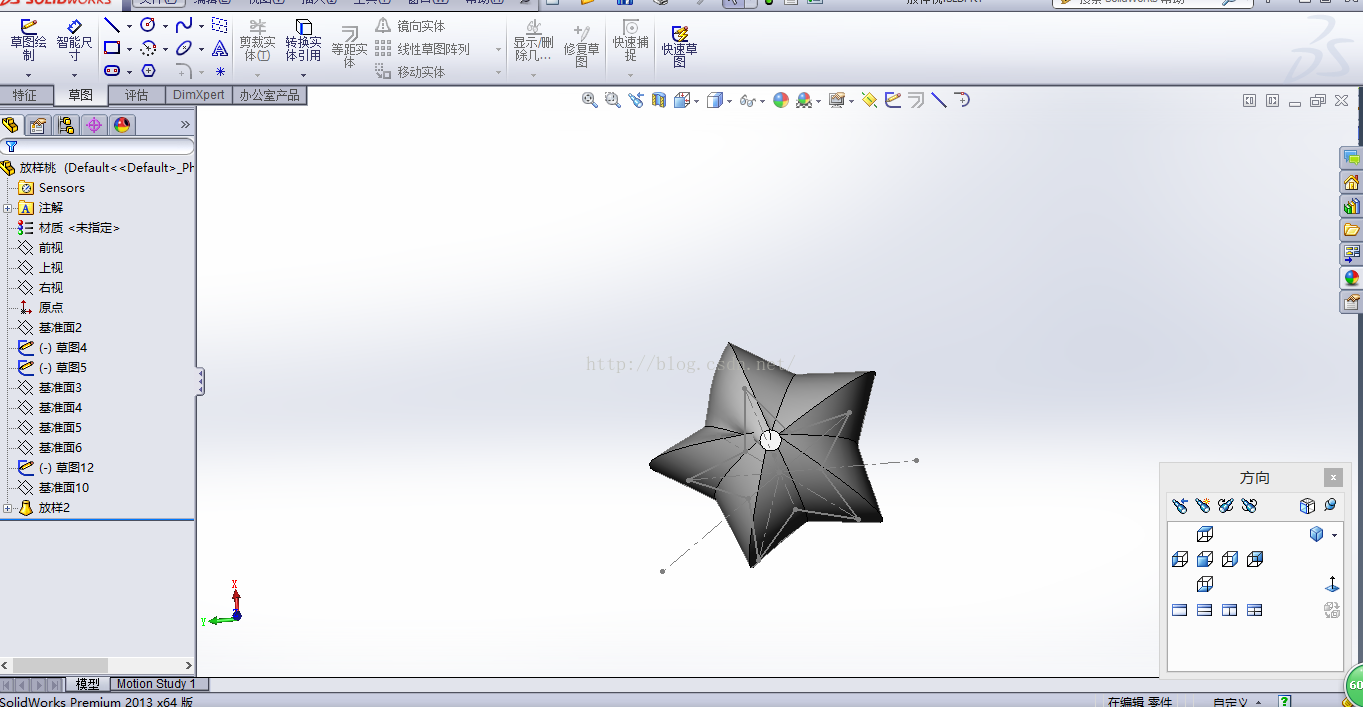Toggle View Selector cube in 方向 panel
1363x707 pixels.
pos(1307,506)
